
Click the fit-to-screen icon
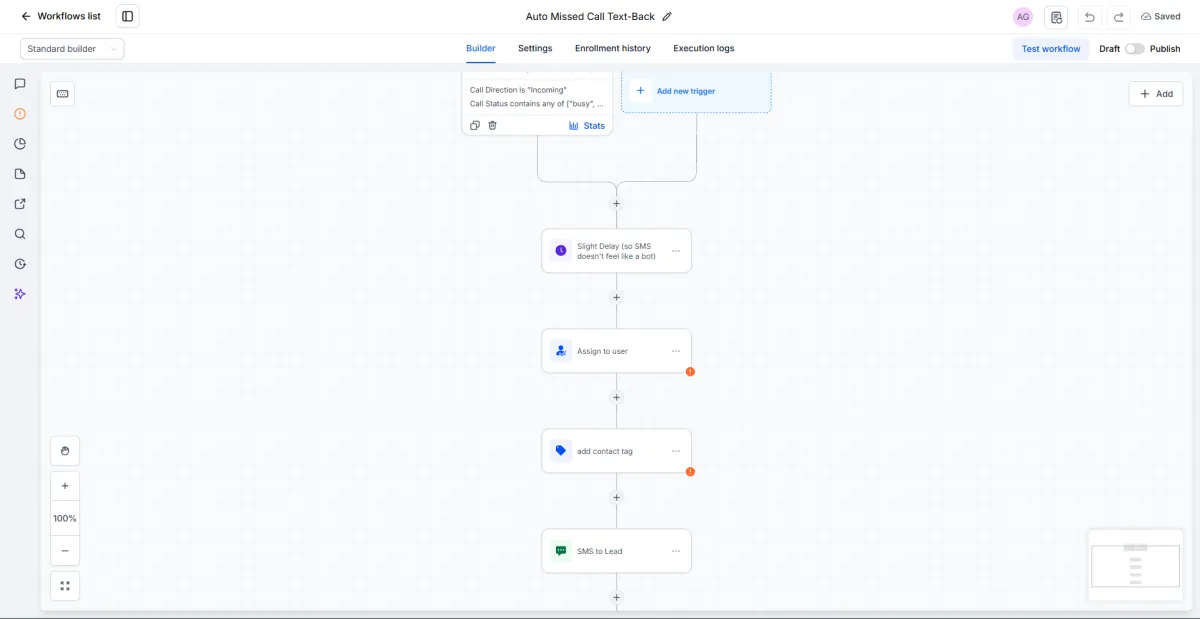(x=65, y=586)
